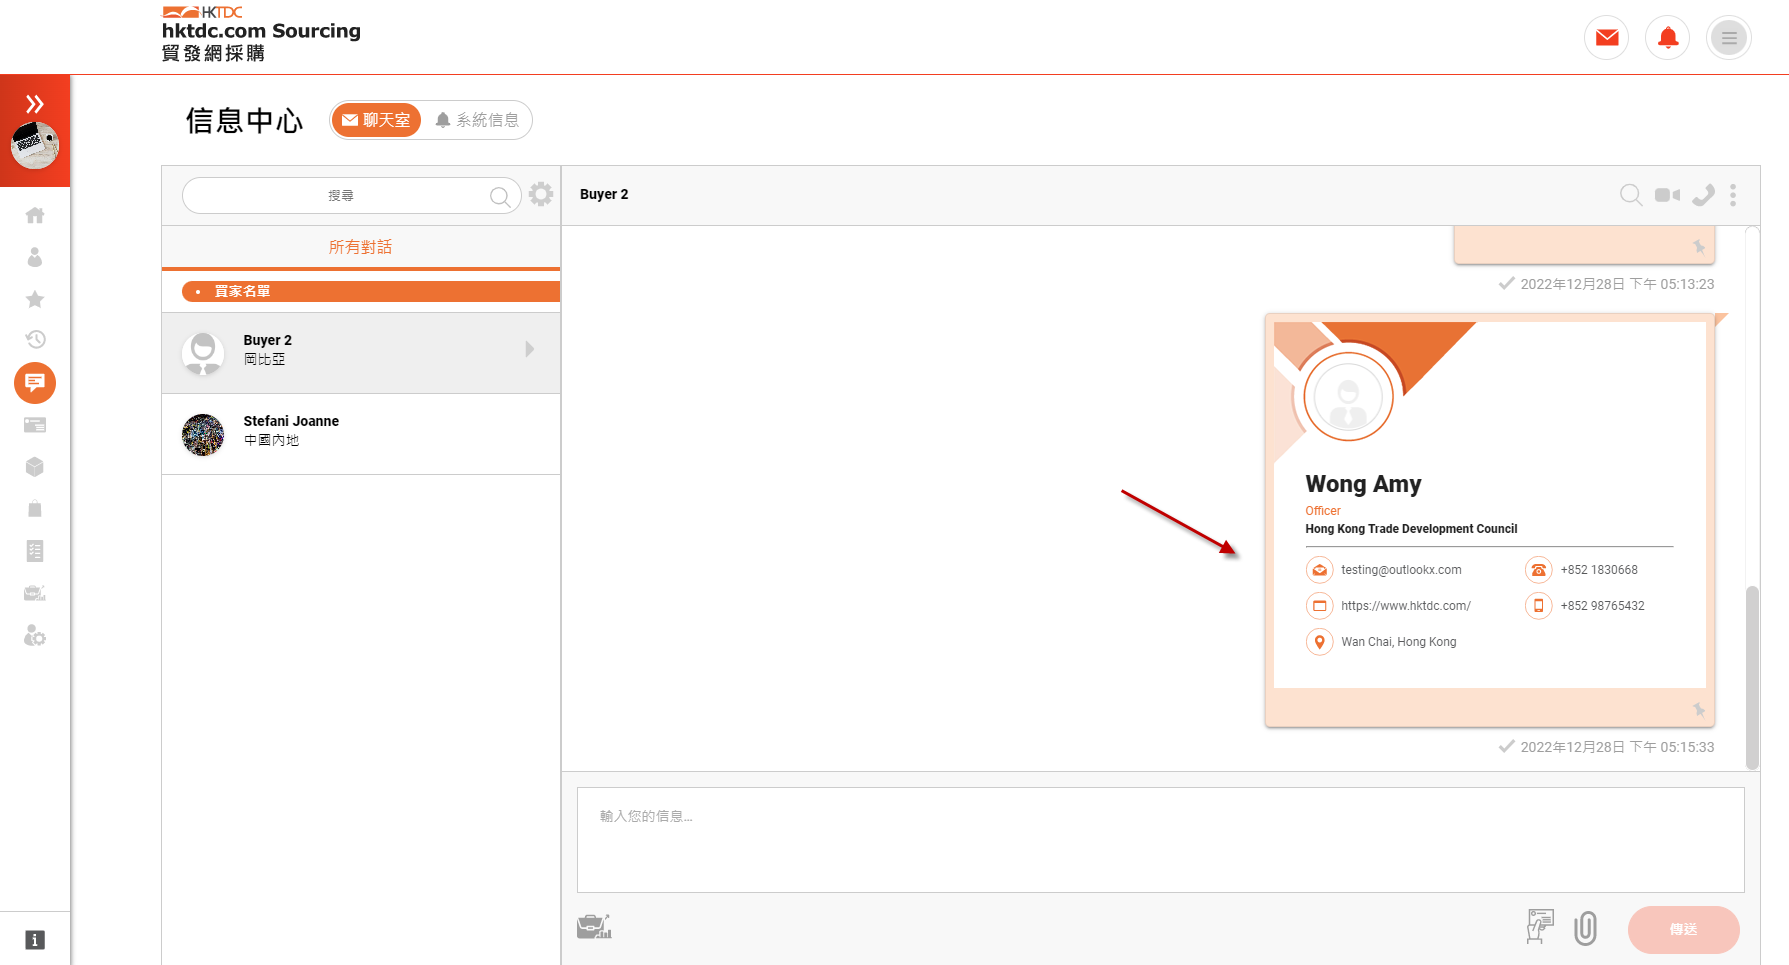Click the chat vertical scrollbar thumb

pos(1752,677)
